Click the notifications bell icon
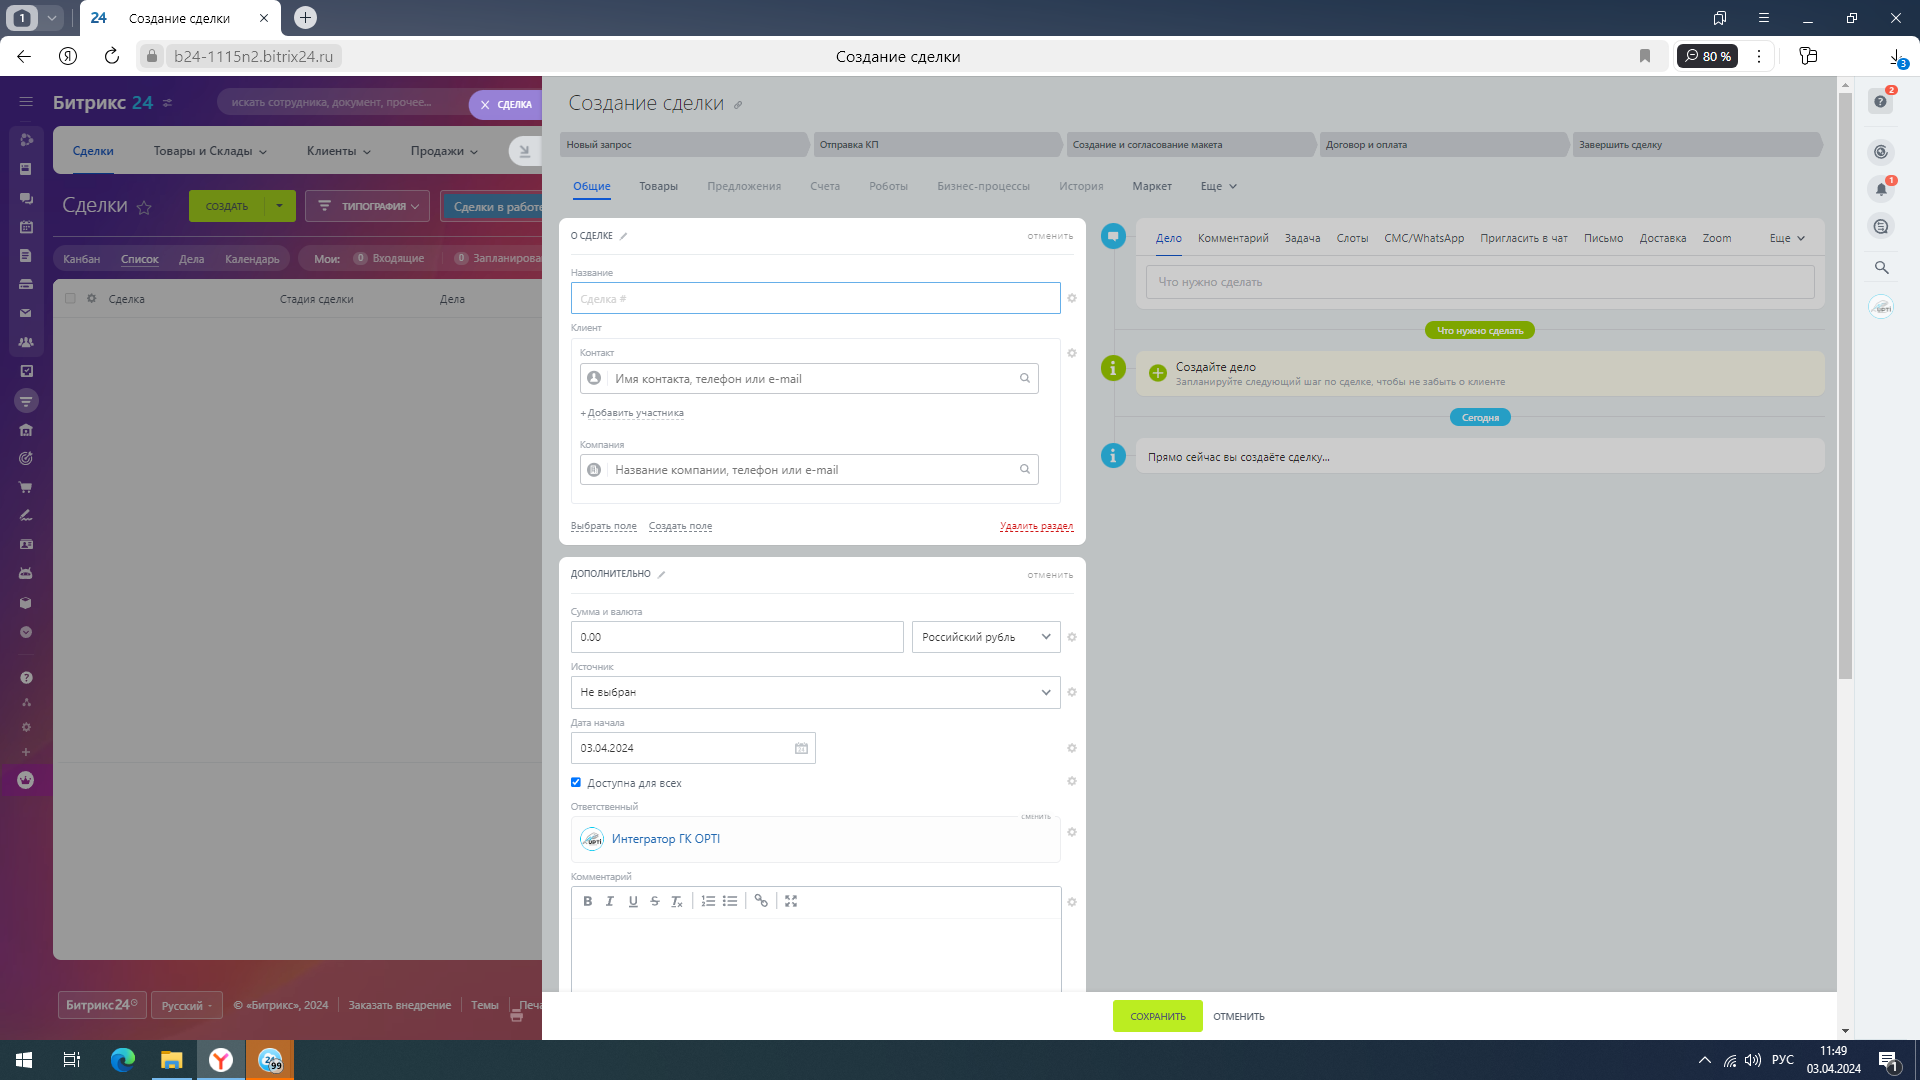Screen dimensions: 1920x1080 click(1880, 189)
